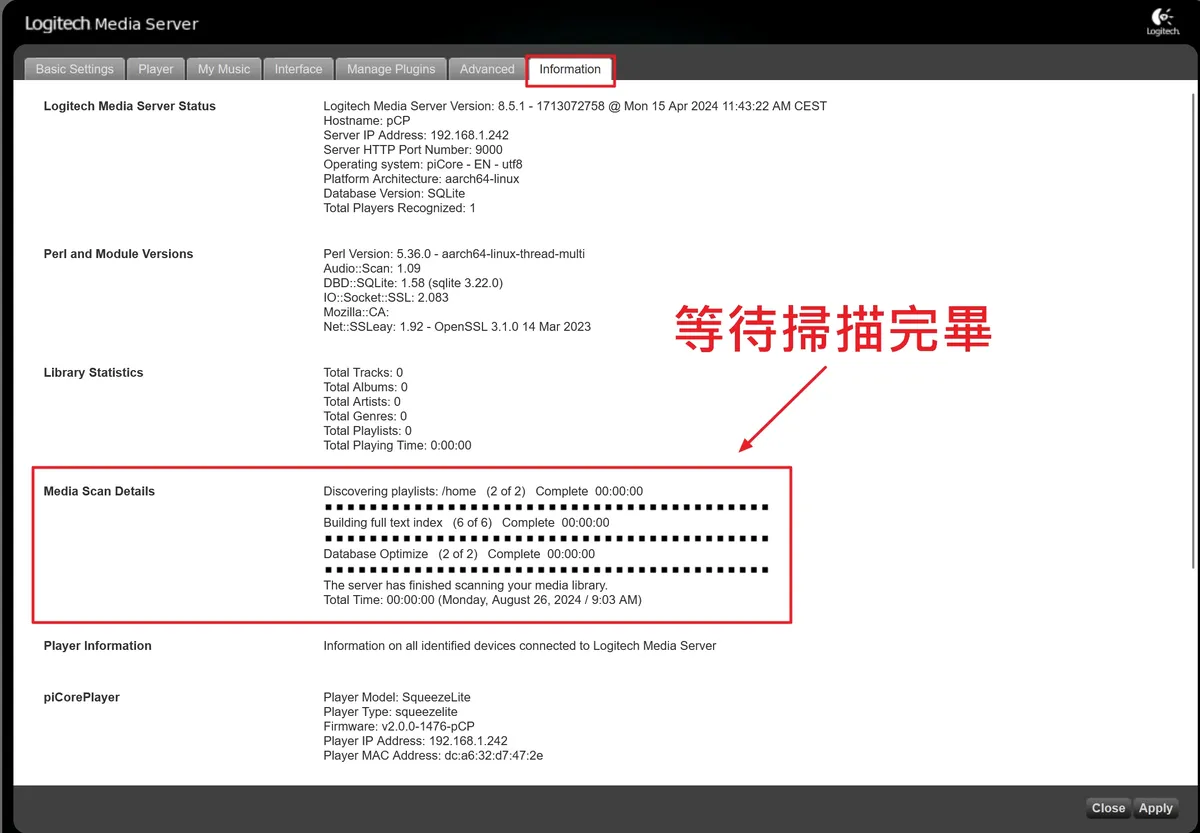Screen dimensions: 1200x833
Task: Click Discovering playlists: /home status line
Action: coord(483,491)
